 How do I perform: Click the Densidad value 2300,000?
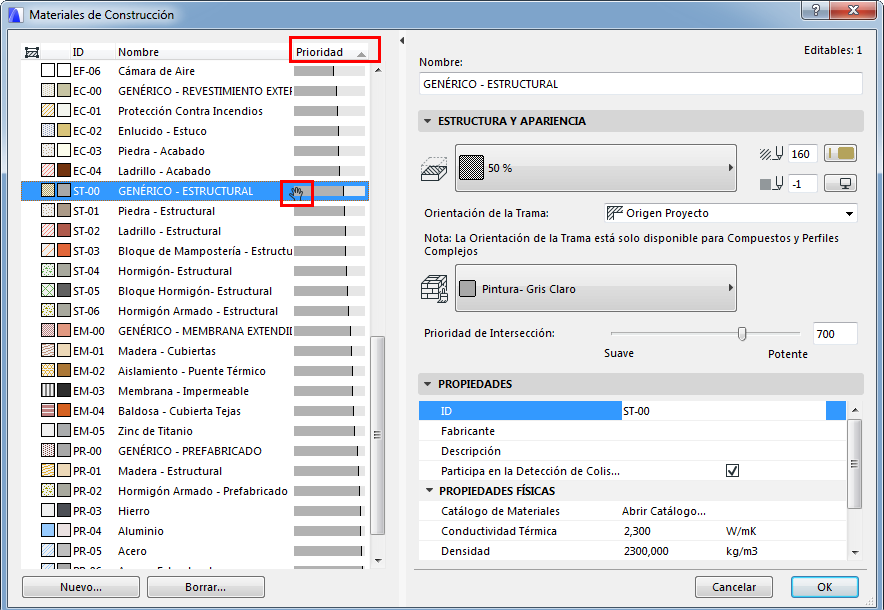[x=646, y=551]
